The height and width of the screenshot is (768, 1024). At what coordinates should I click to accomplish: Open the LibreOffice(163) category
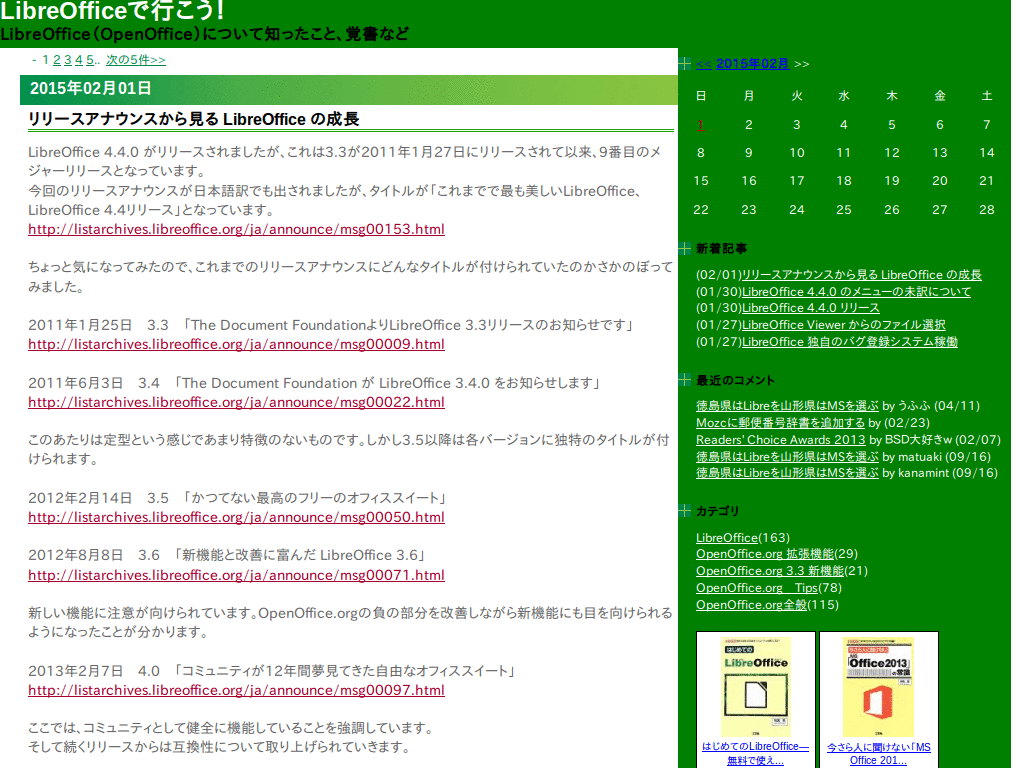(727, 537)
